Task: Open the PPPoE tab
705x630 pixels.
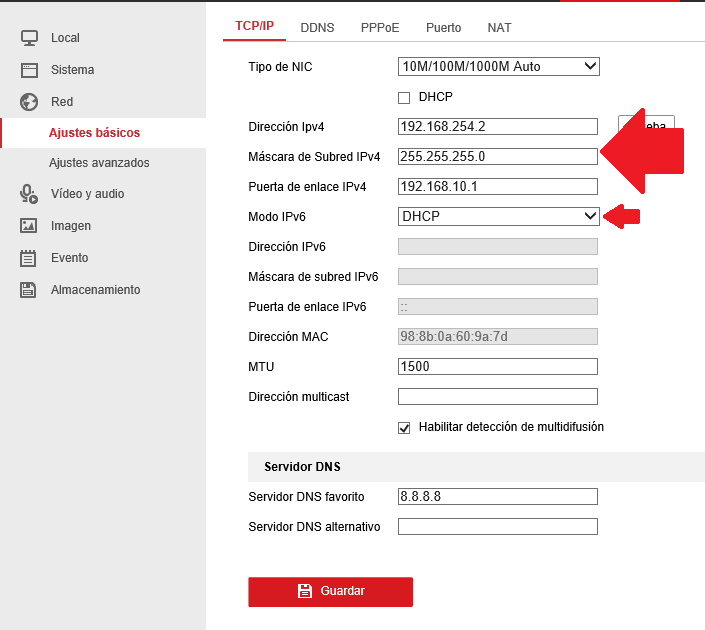Action: tap(380, 28)
